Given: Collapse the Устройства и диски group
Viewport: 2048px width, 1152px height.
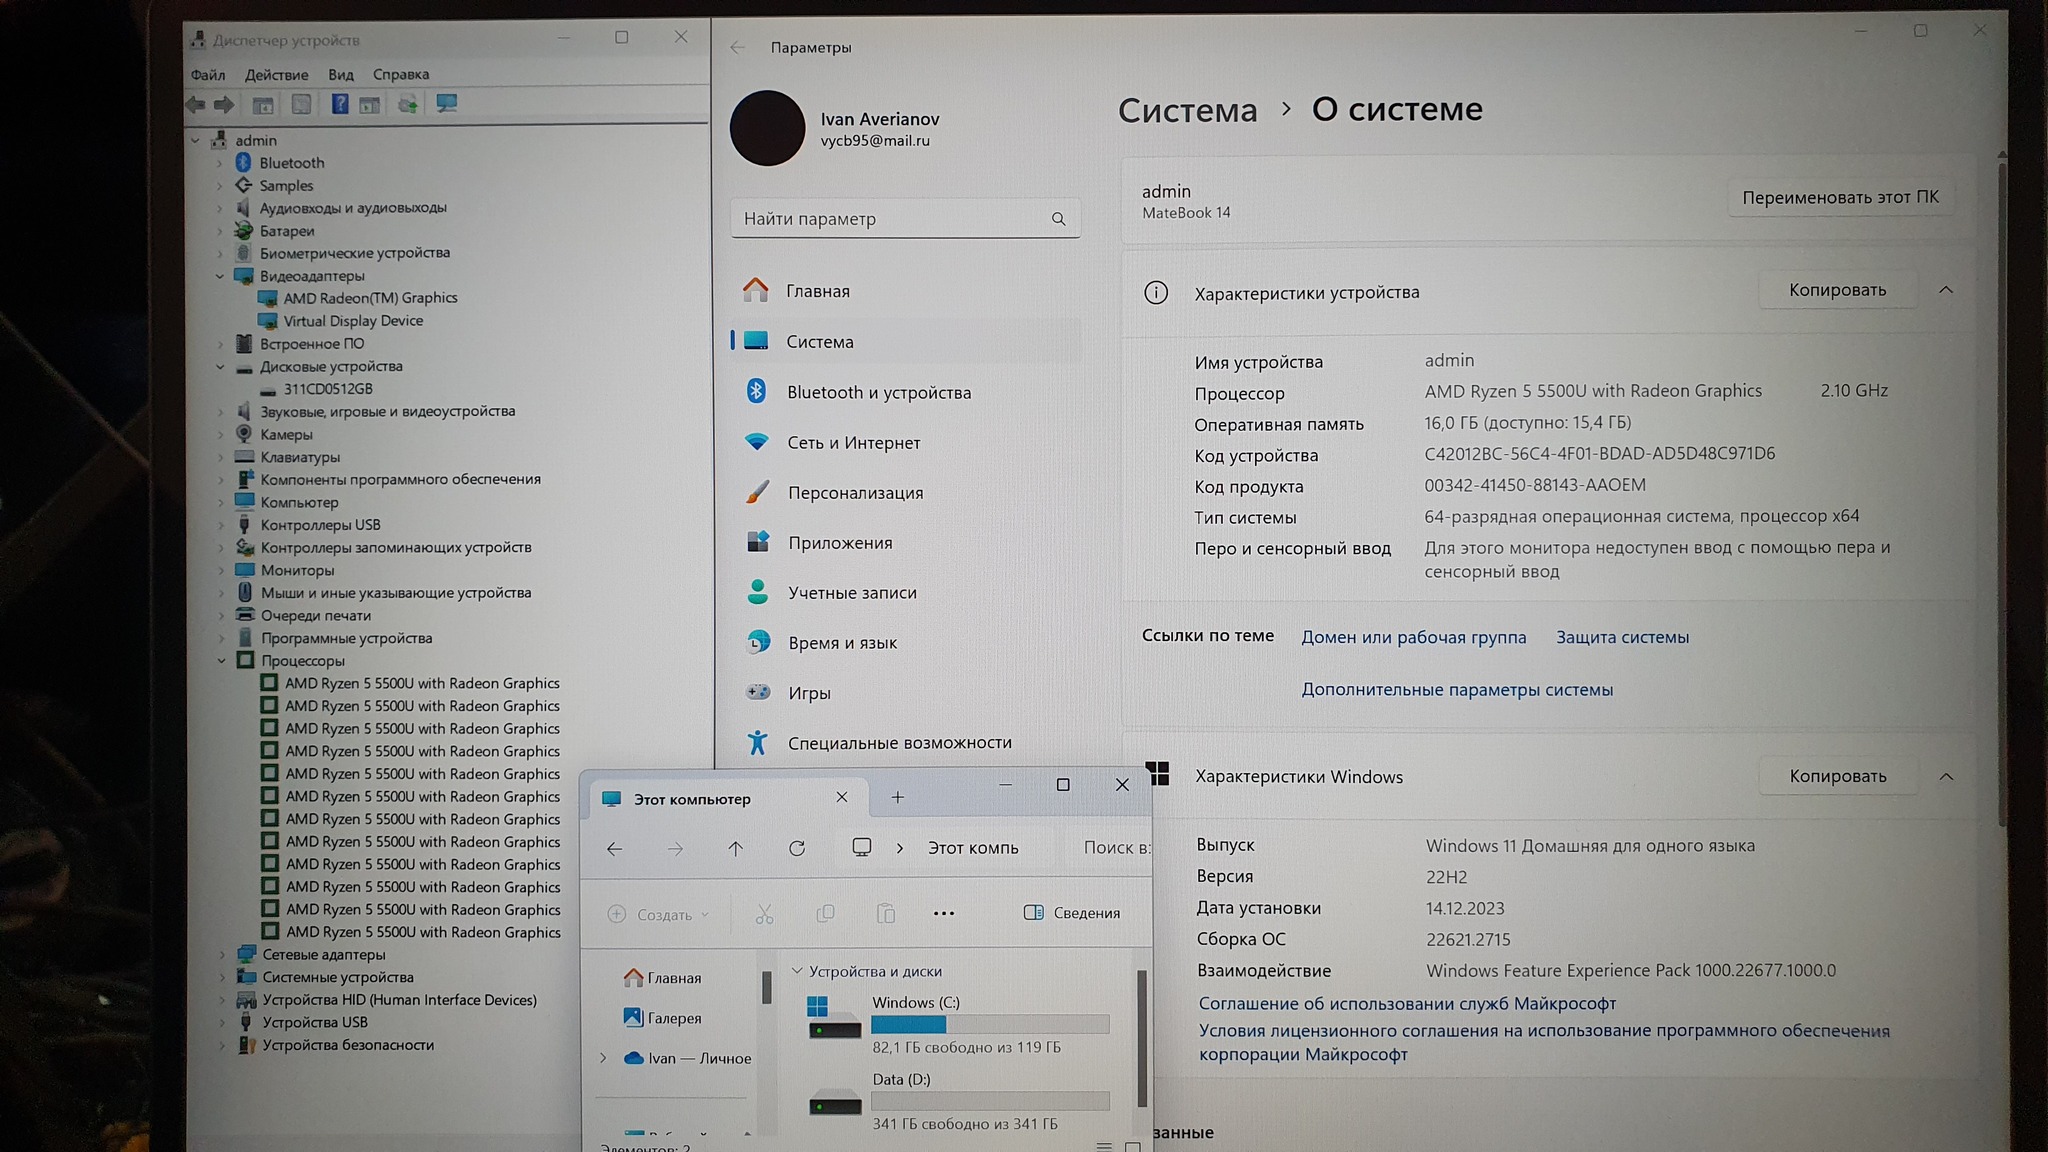Looking at the screenshot, I should pos(797,971).
